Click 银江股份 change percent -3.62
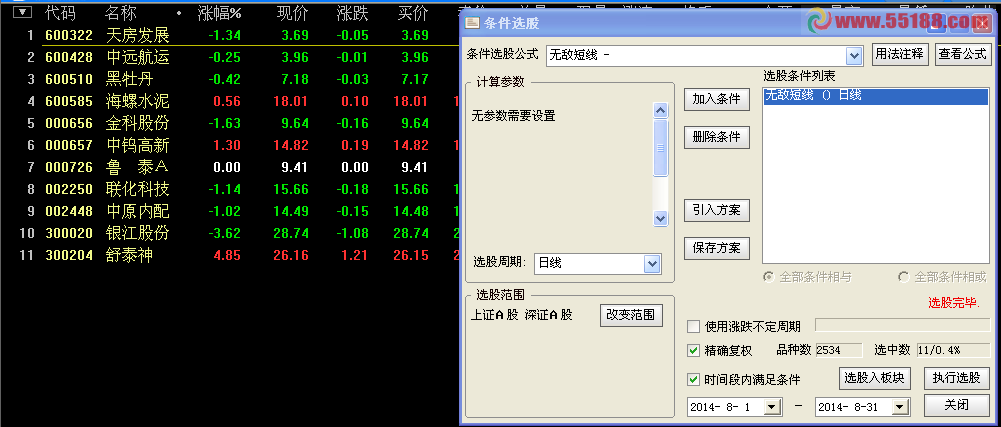The image size is (1001, 427). [223, 233]
